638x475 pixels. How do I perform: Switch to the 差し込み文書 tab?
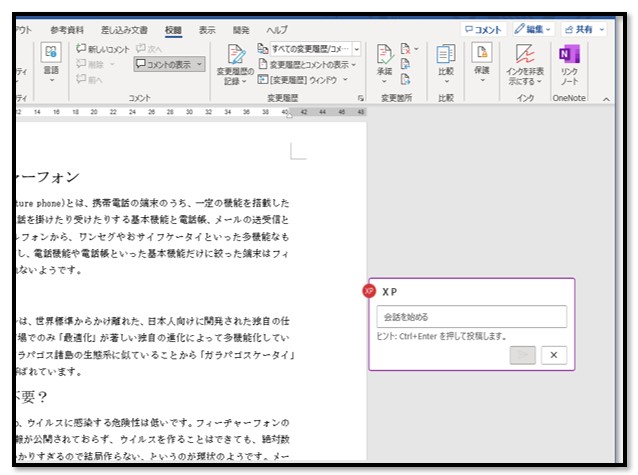point(124,30)
